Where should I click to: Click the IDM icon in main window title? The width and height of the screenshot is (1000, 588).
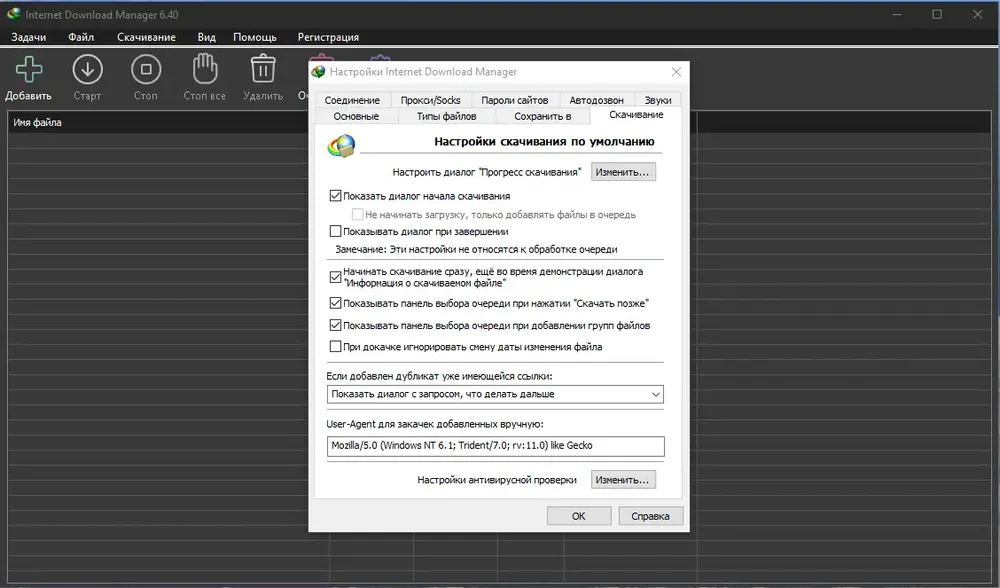pos(14,14)
